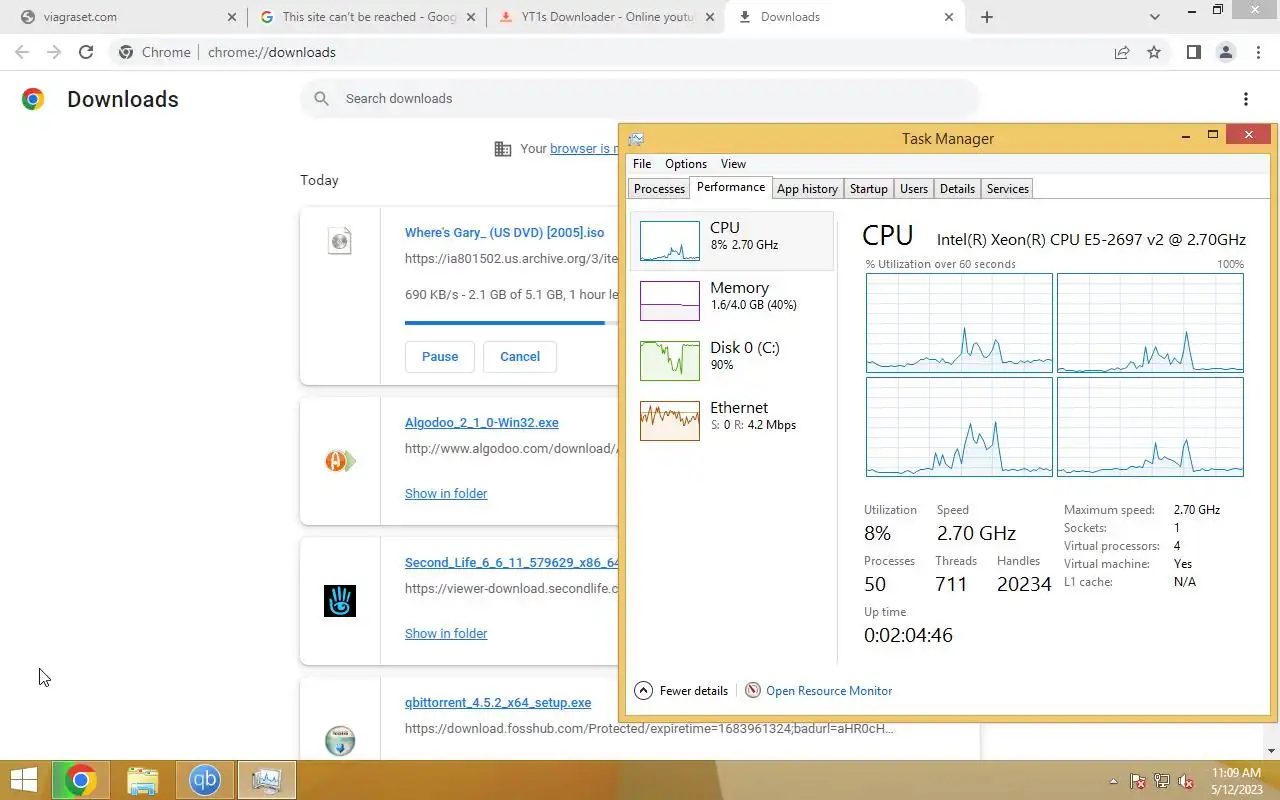Open new tab with plus button

click(986, 17)
